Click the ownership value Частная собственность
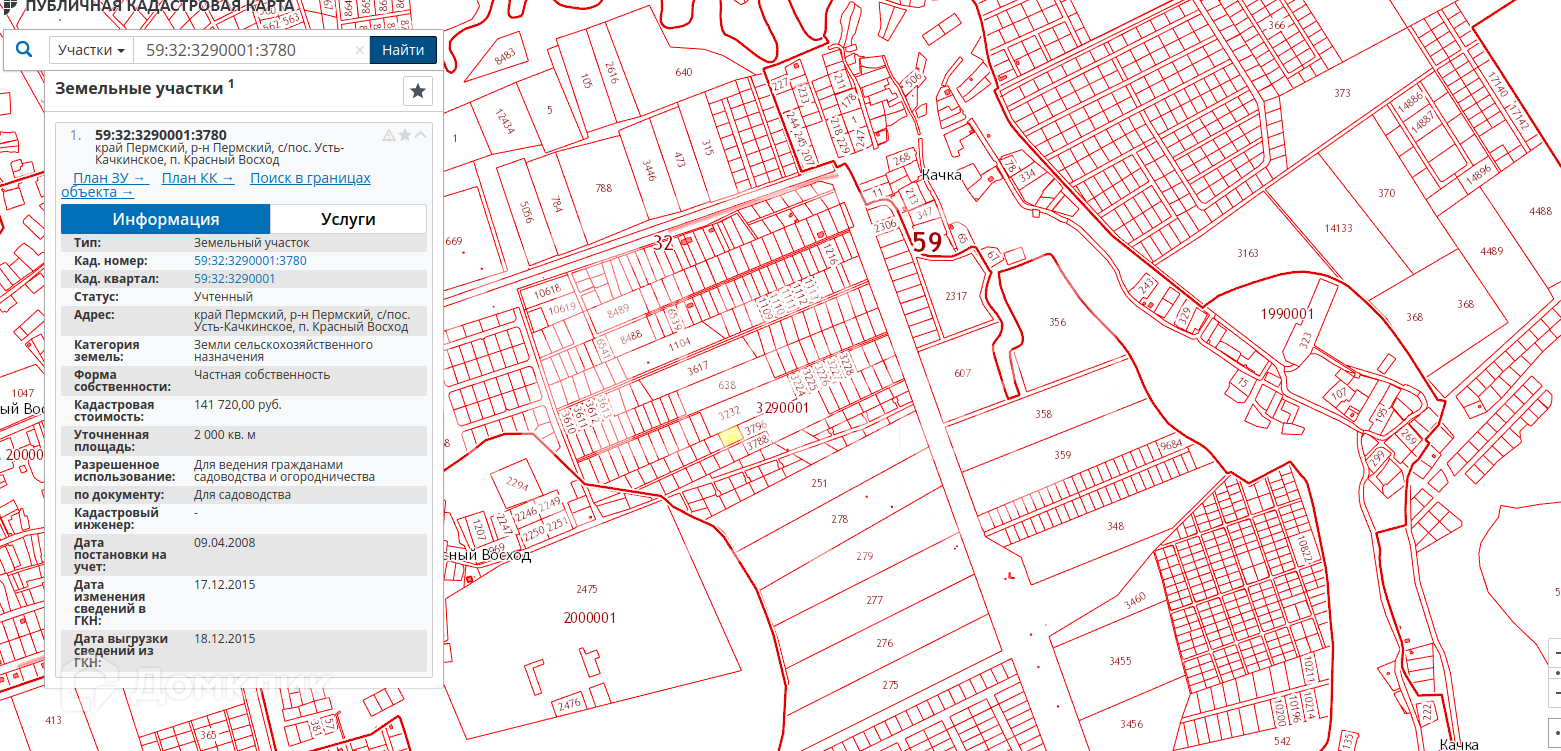The image size is (1561, 751). pos(262,375)
